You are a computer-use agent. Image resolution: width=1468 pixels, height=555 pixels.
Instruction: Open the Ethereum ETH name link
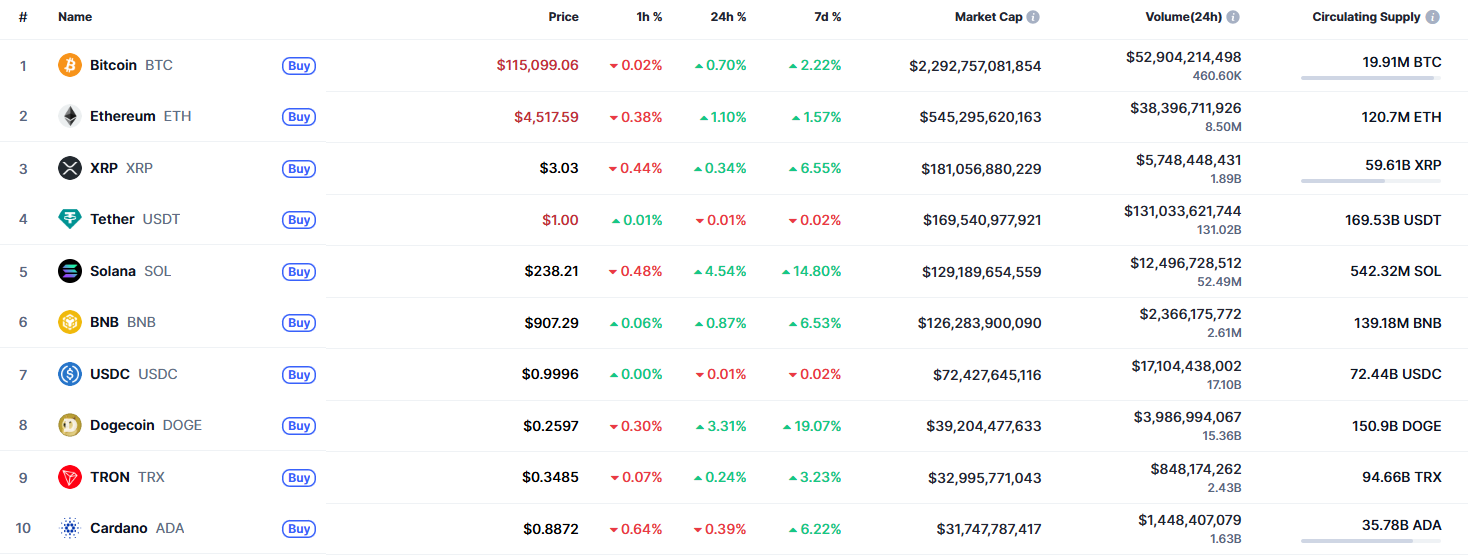(141, 116)
